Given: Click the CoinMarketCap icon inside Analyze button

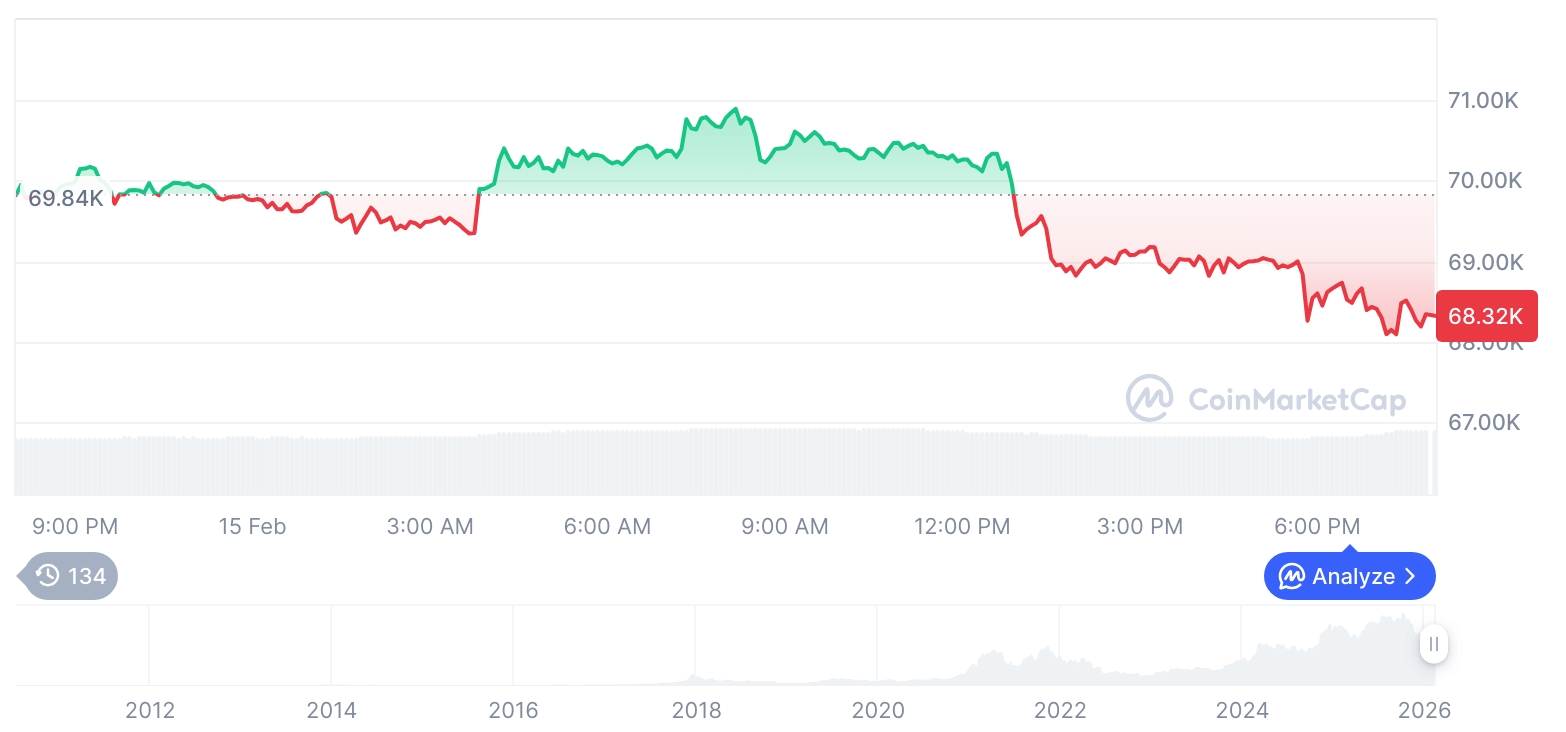Looking at the screenshot, I should [1292, 576].
